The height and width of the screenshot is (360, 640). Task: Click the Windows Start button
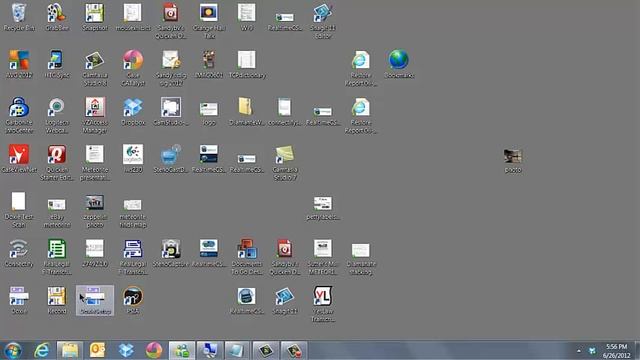pyautogui.click(x=13, y=350)
